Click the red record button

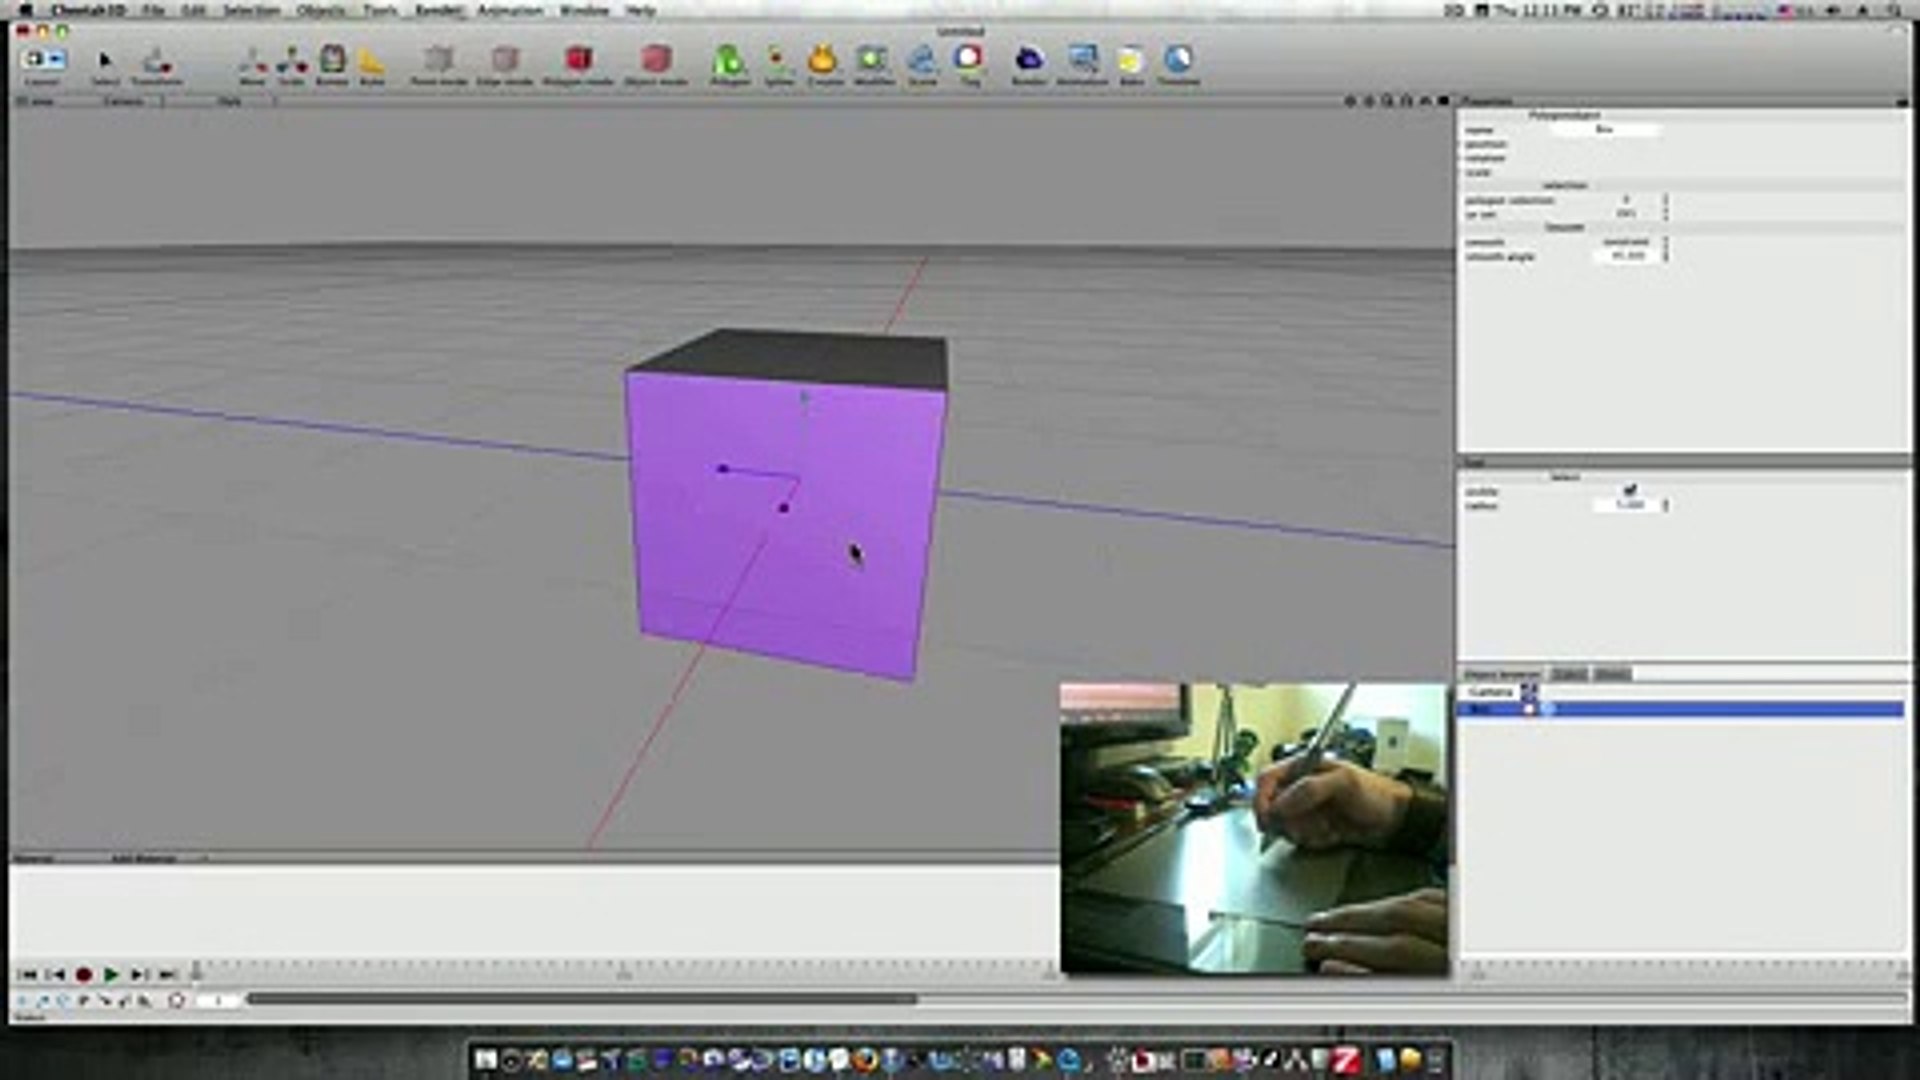pos(84,974)
